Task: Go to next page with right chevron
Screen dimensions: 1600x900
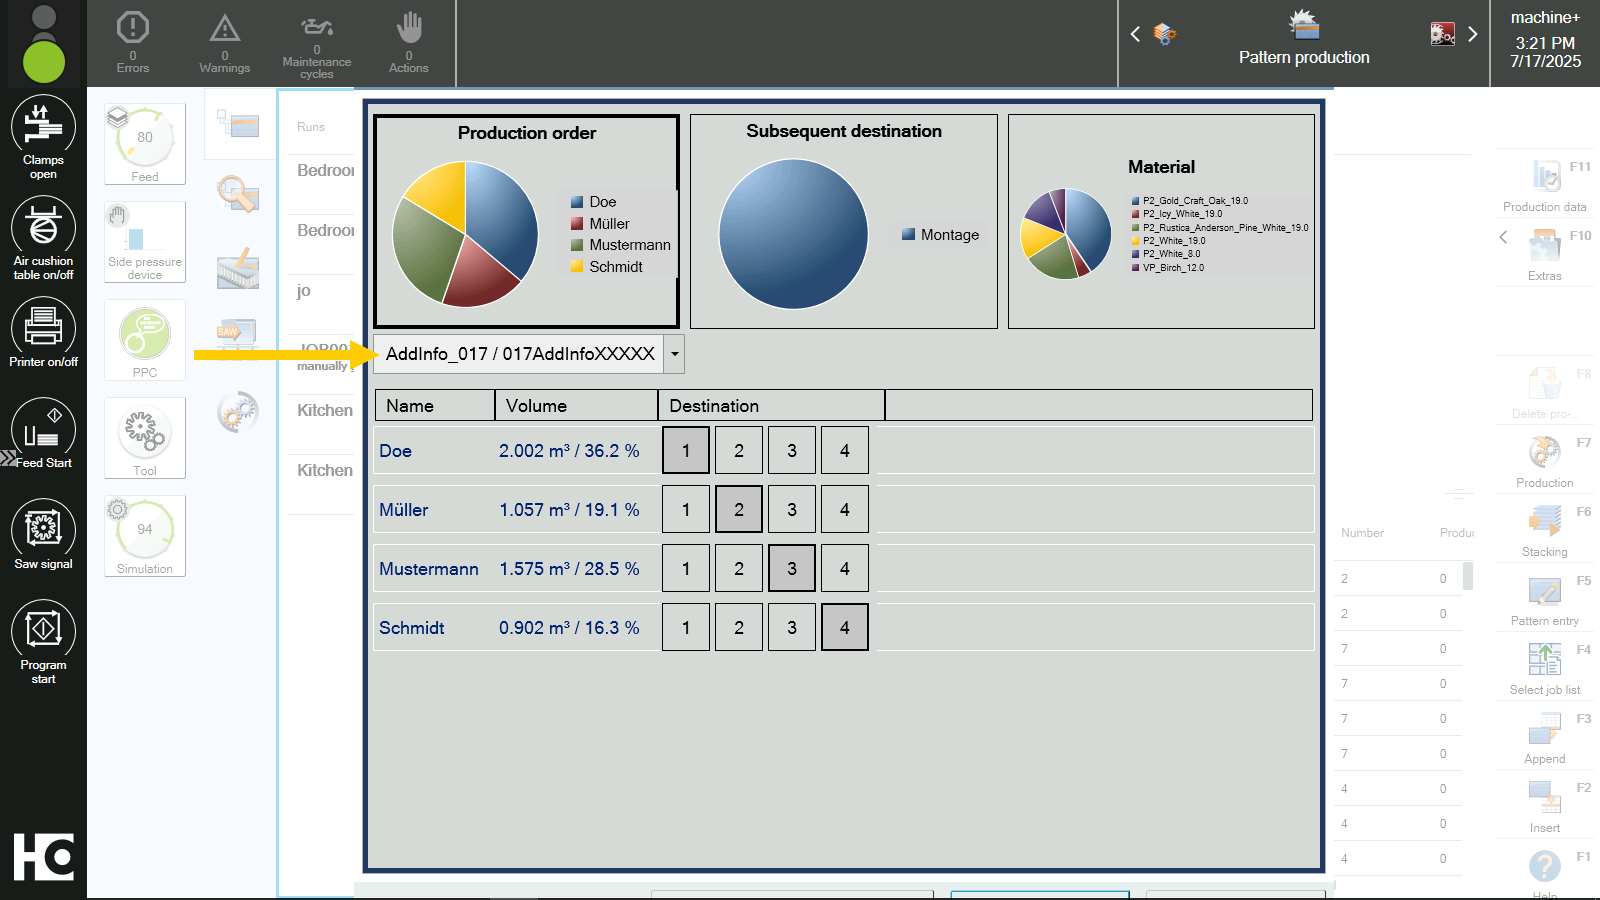Action: click(1472, 34)
